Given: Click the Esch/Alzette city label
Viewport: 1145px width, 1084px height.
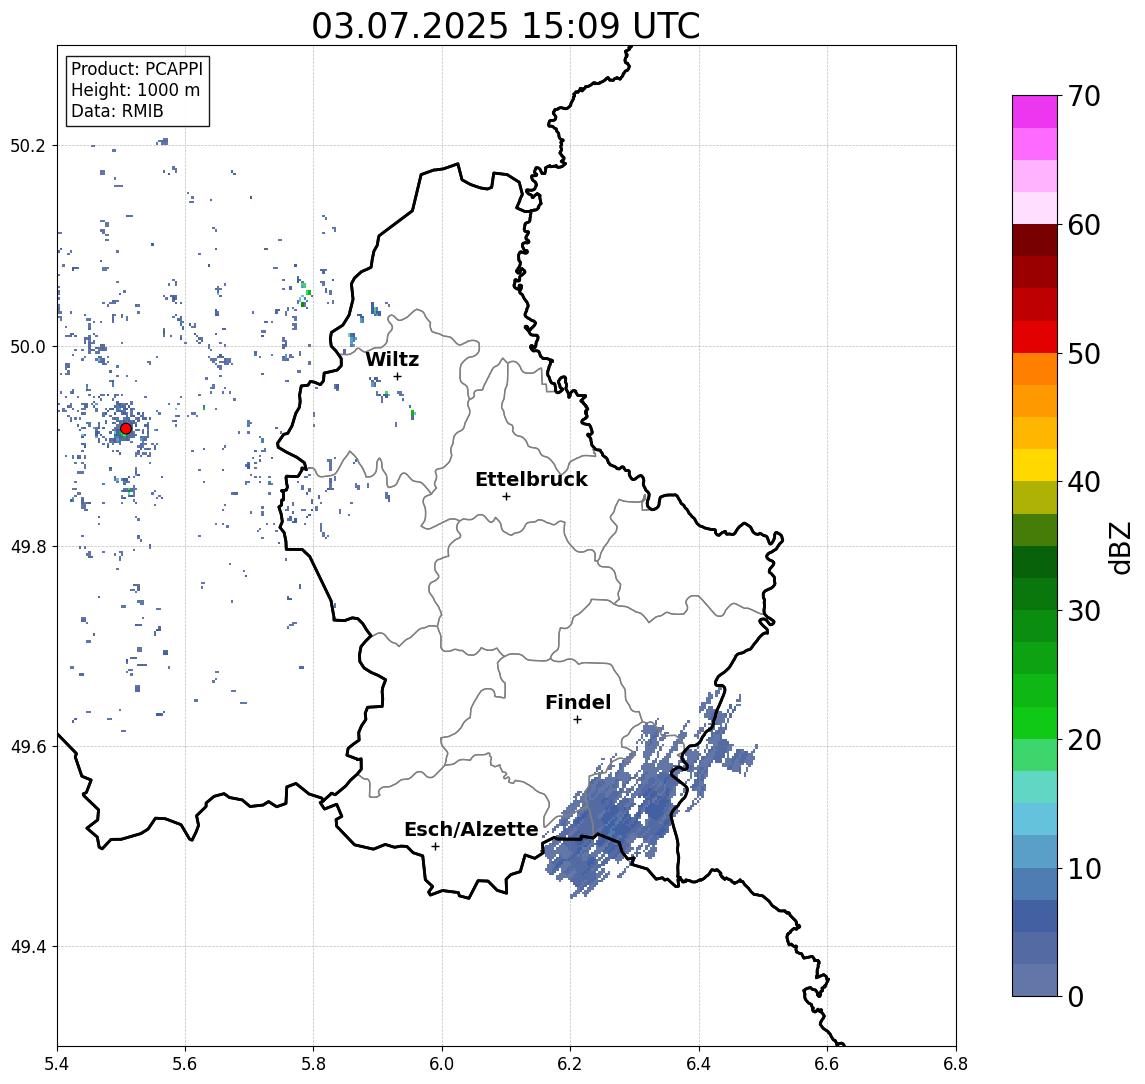Looking at the screenshot, I should [471, 829].
